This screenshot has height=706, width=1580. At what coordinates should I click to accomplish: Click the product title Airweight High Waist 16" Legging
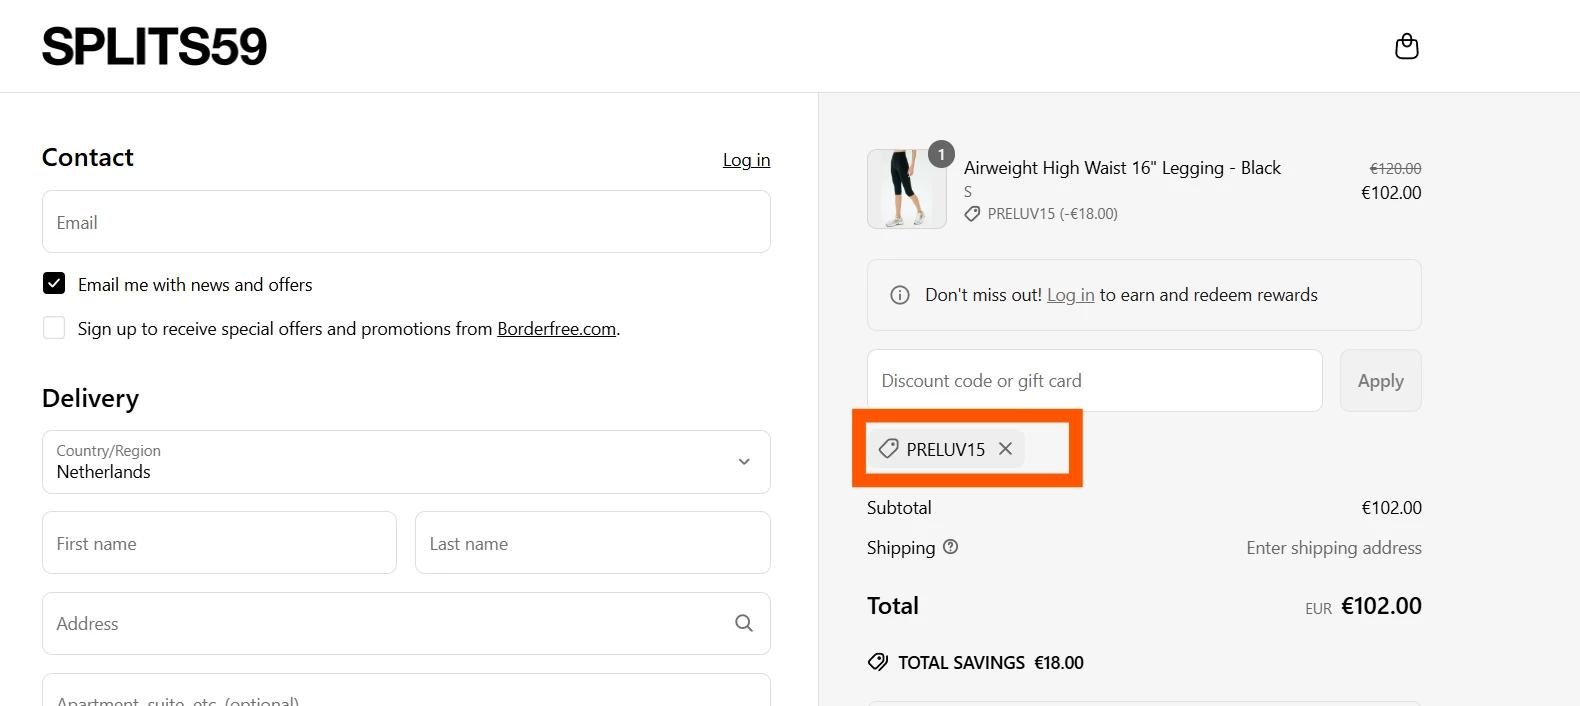[x=1122, y=168]
